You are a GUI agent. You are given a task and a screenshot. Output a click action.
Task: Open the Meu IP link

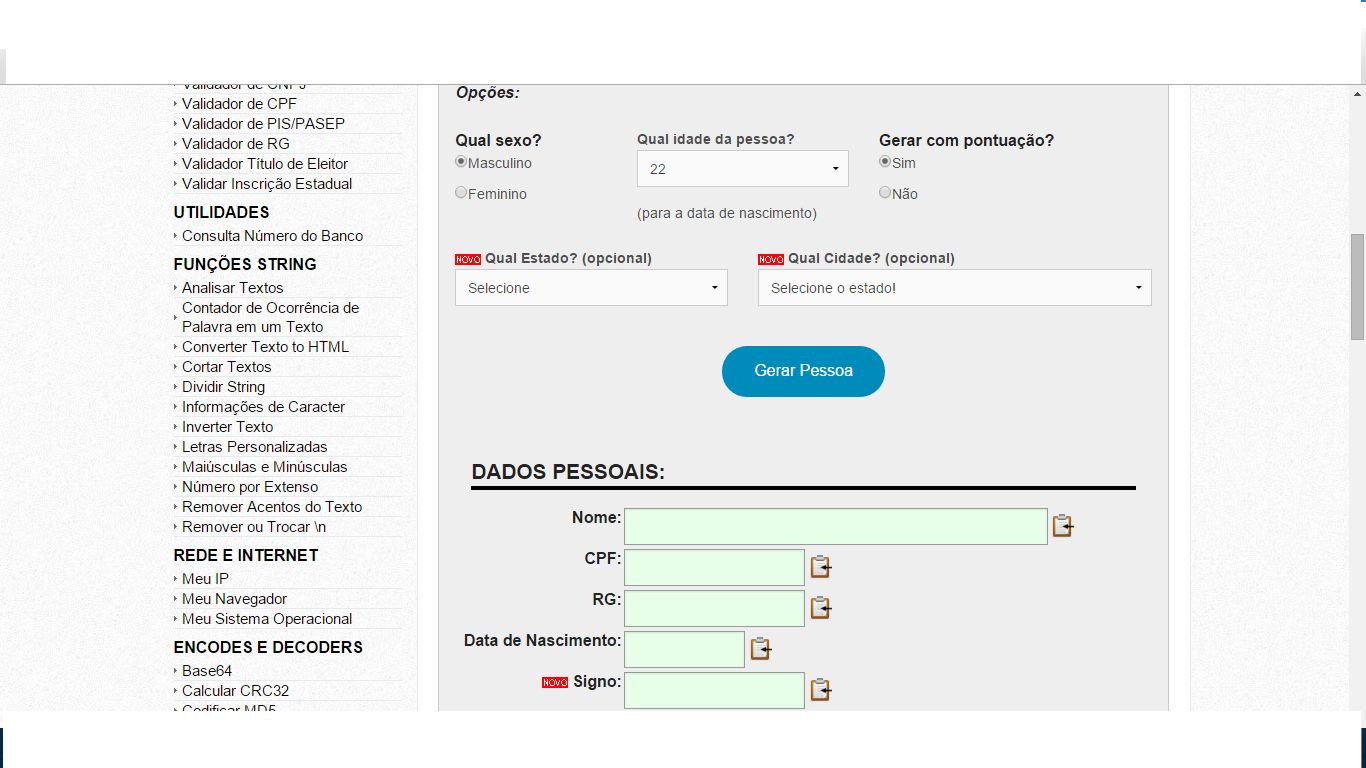(x=205, y=579)
